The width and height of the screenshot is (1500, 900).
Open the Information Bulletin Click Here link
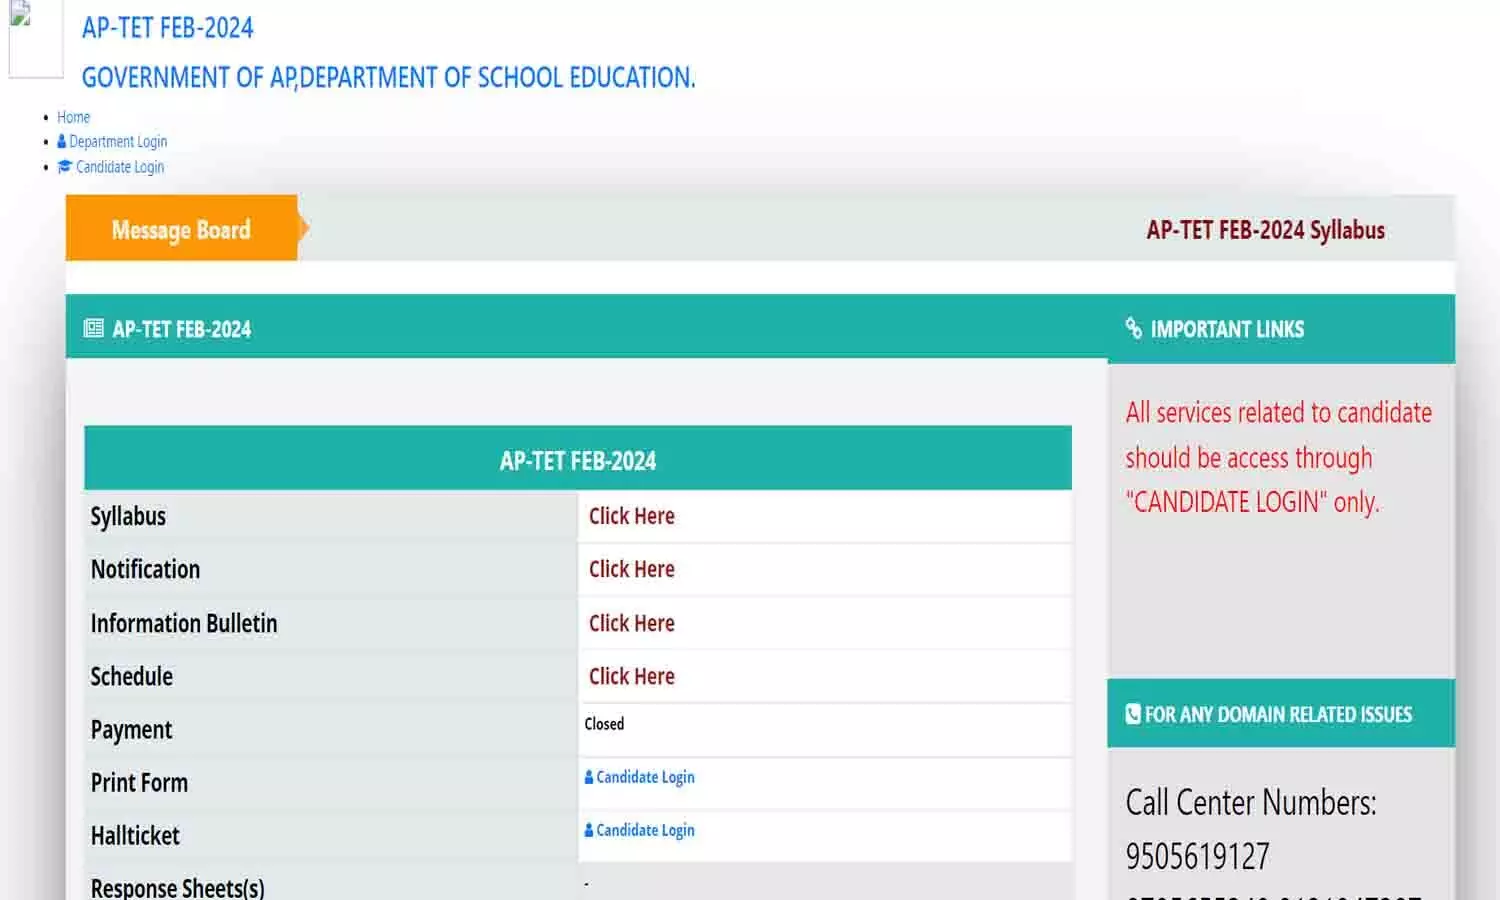631,623
